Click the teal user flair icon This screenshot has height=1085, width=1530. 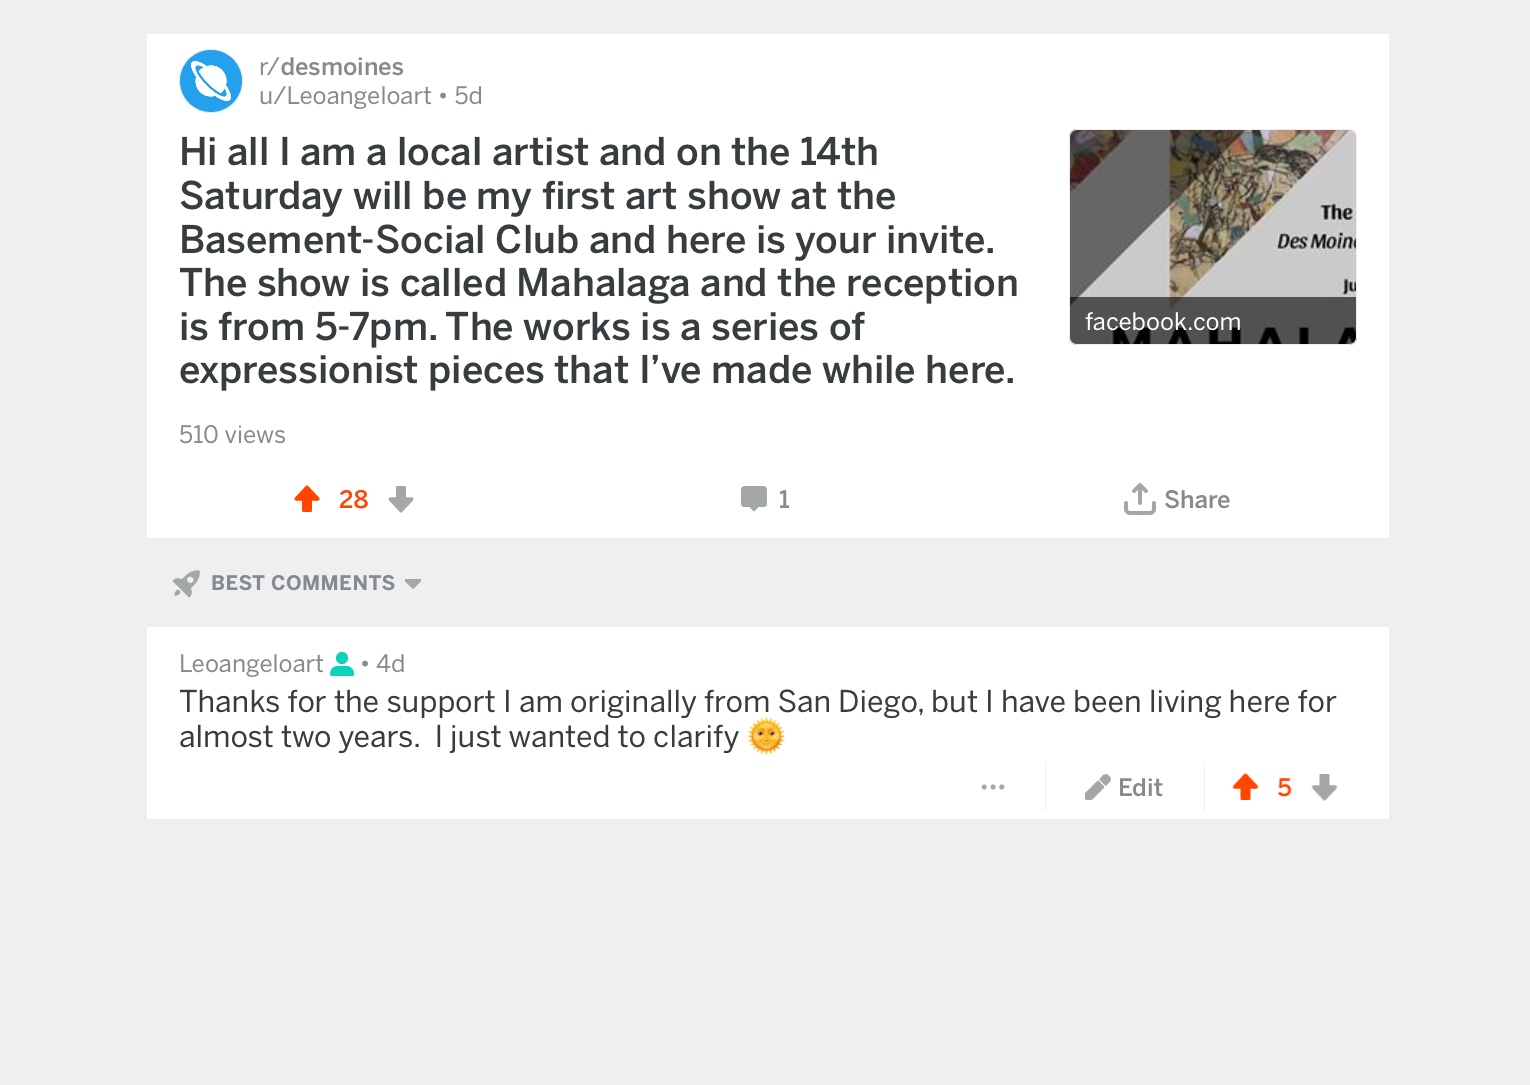pos(342,663)
